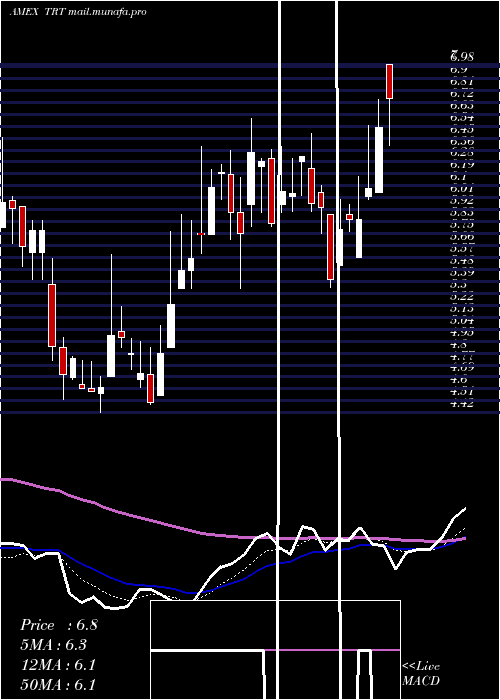Click the latest red candlestick near 6.98

[389, 81]
